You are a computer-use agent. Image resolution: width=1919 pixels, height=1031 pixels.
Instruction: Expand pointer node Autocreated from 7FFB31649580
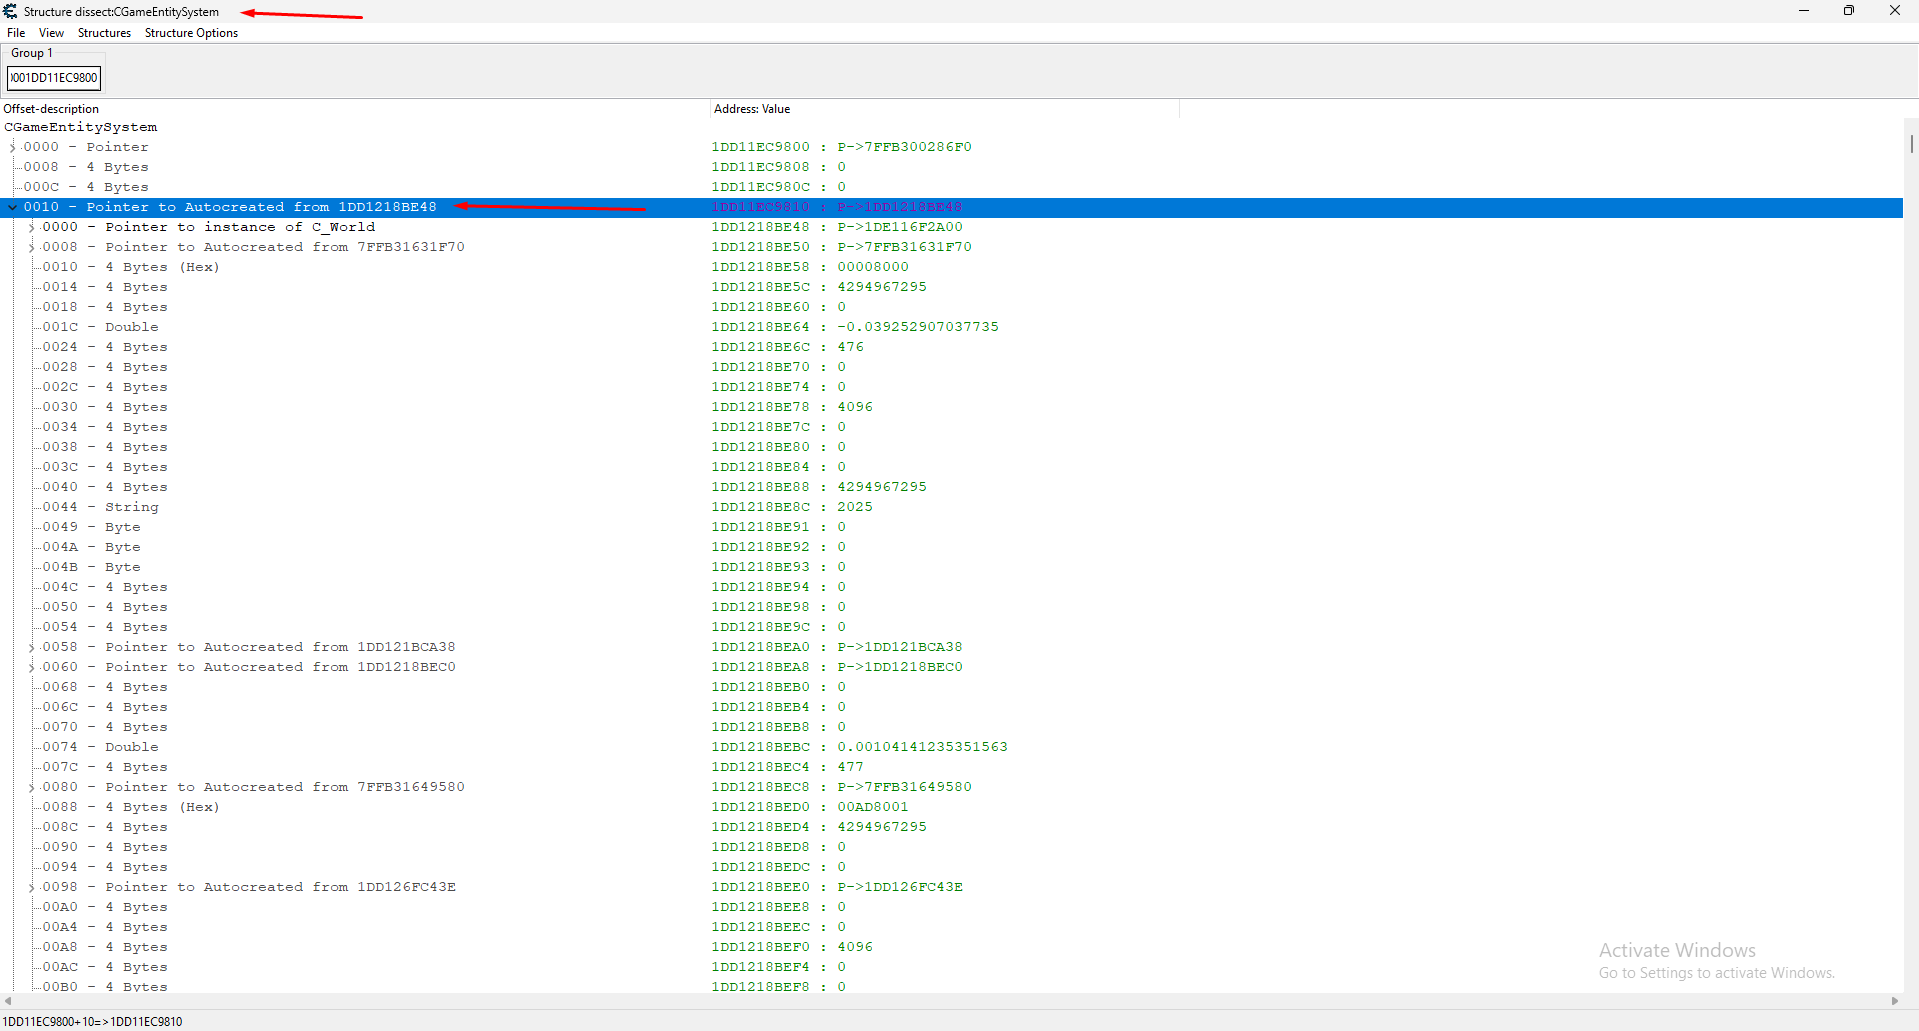click(x=31, y=788)
